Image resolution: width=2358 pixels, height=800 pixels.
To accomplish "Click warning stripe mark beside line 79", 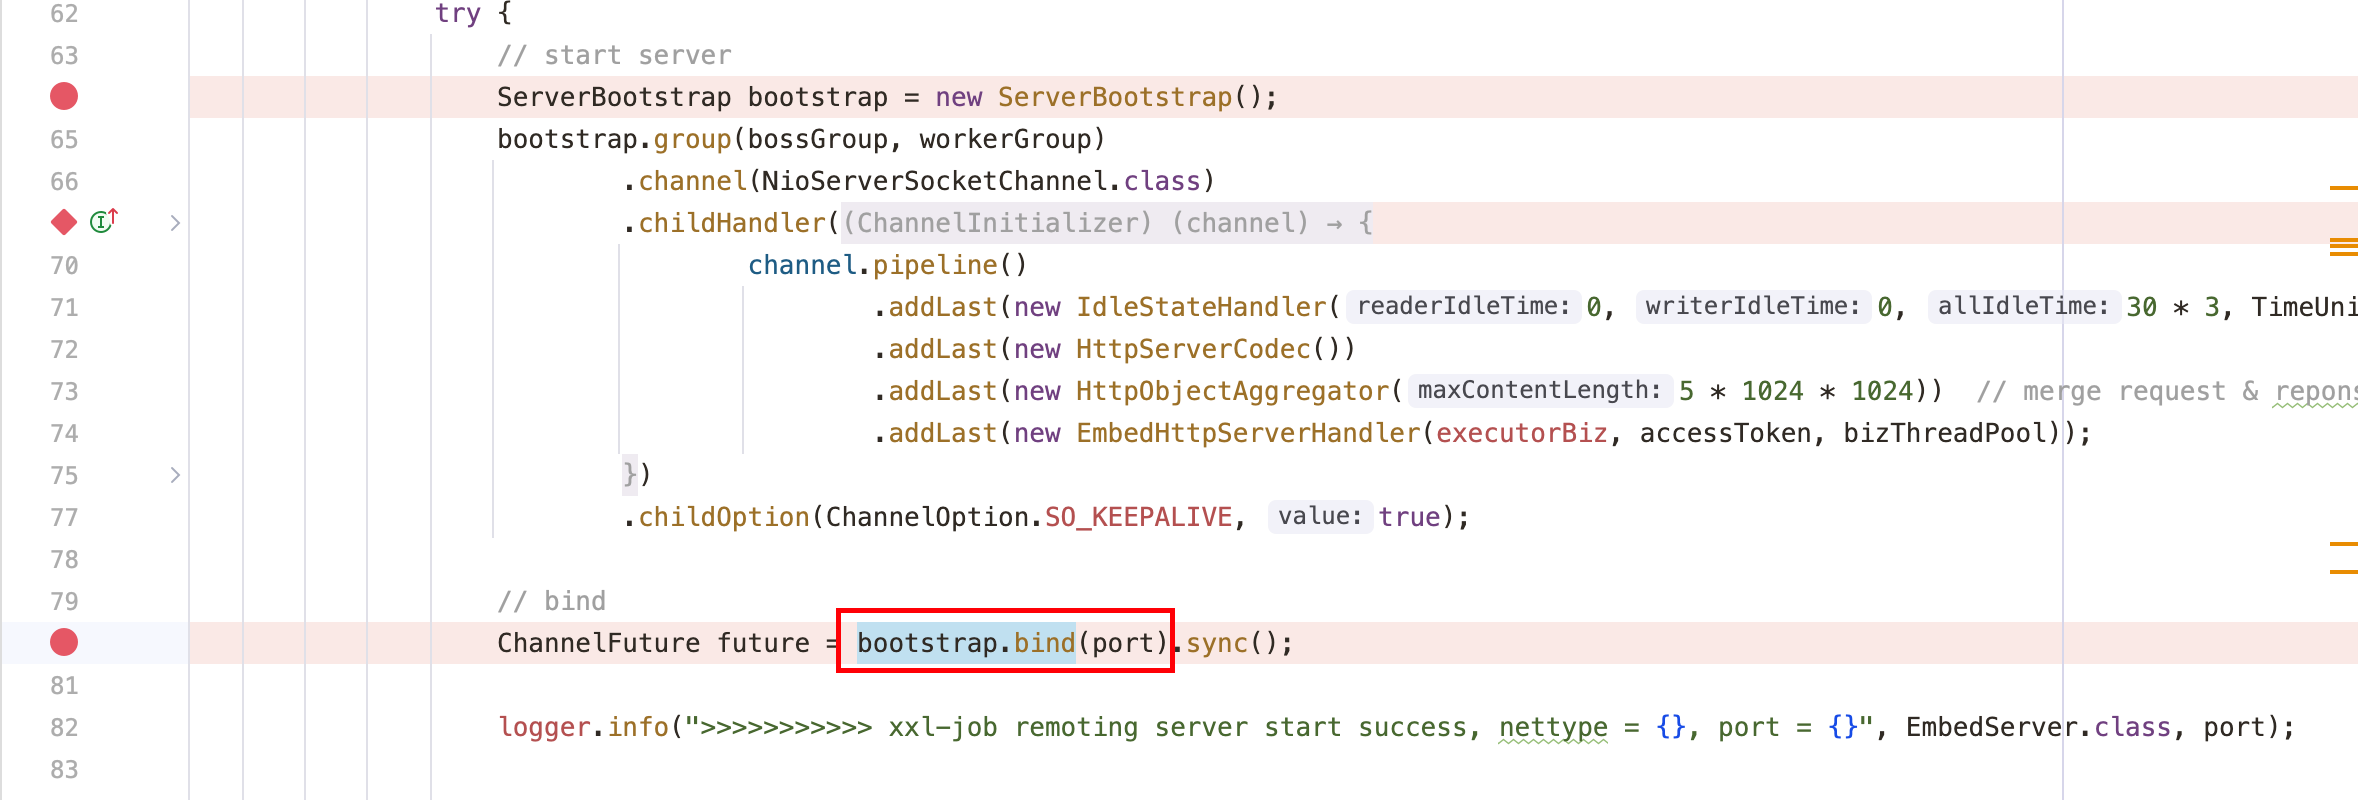I will pyautogui.click(x=2343, y=572).
